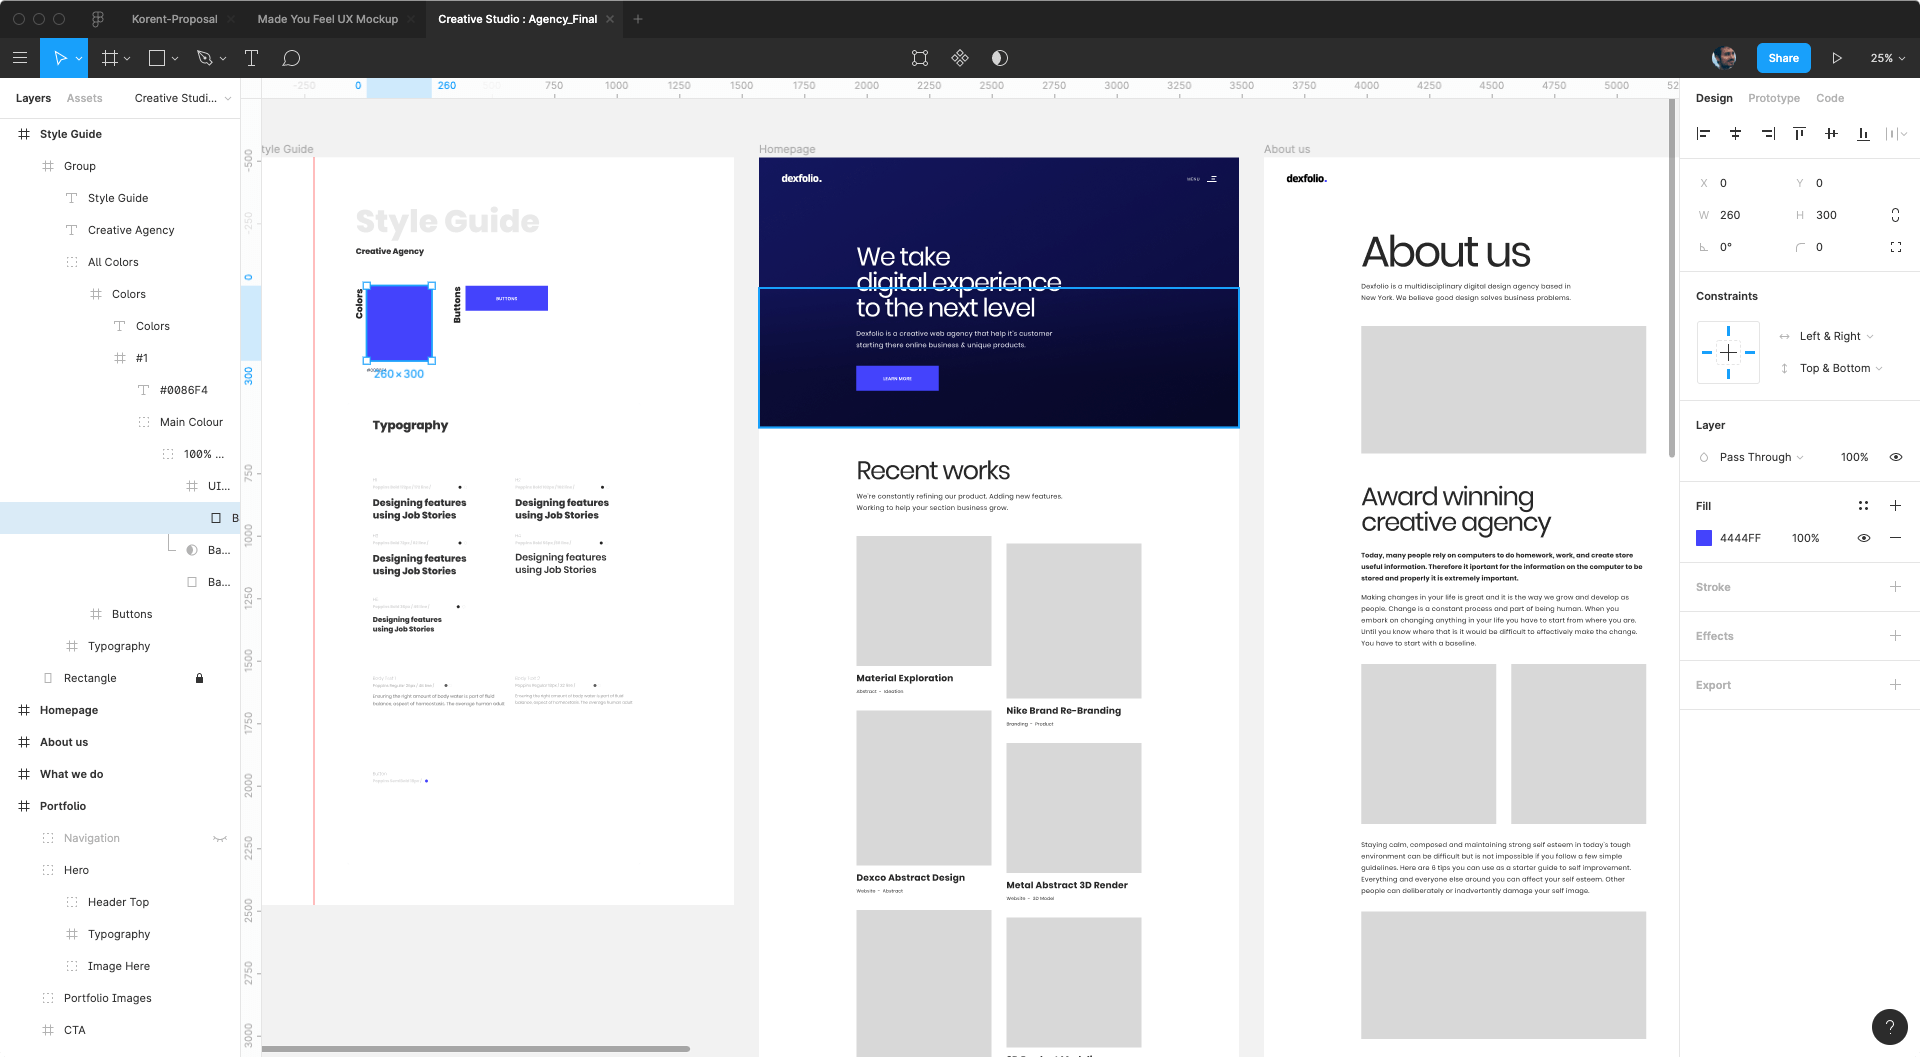This screenshot has width=1920, height=1057.
Task: Remove the 4444FF fill
Action: [1895, 538]
